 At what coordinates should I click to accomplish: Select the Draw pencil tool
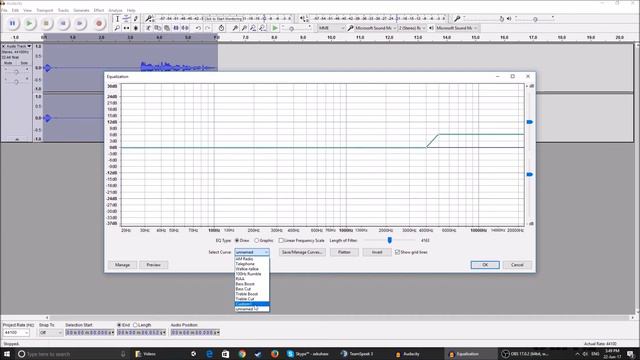[x=136, y=19]
